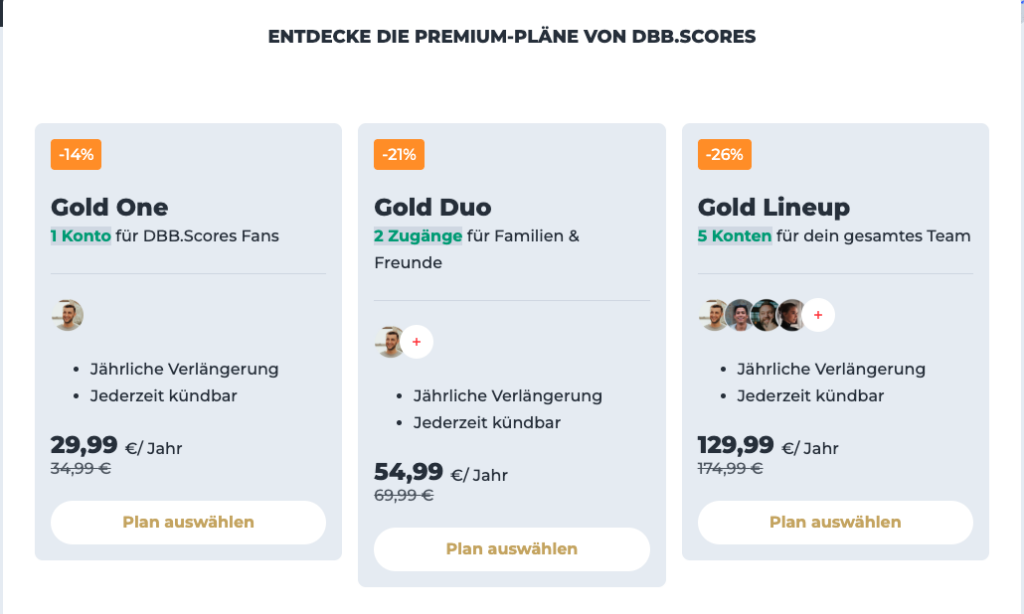Click the -14% discount badge

pos(76,155)
